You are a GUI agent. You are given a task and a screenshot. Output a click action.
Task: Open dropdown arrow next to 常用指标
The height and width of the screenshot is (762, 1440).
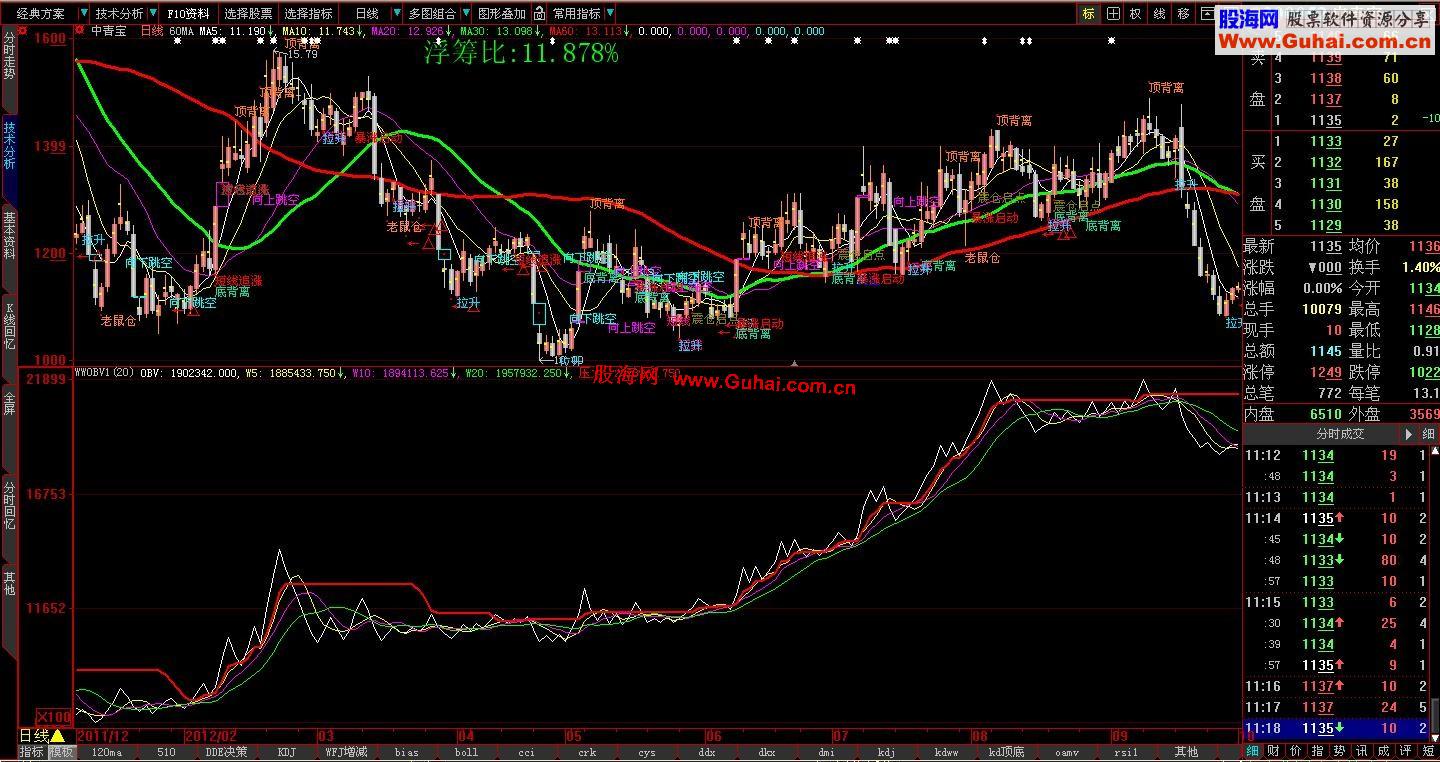(610, 14)
